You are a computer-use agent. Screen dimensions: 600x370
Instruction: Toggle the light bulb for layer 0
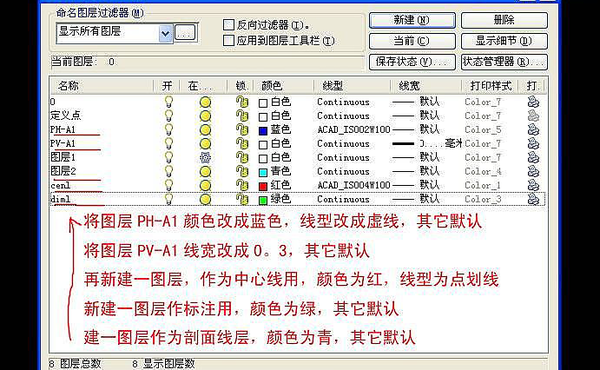[168, 102]
